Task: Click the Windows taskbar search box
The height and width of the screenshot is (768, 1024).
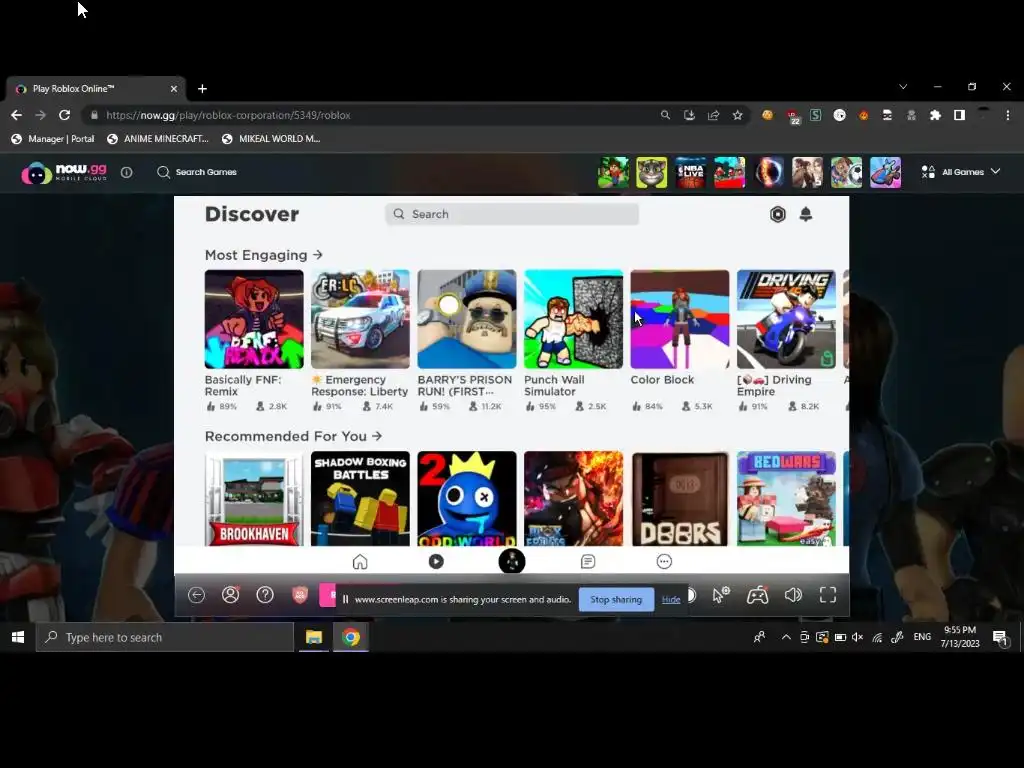Action: [x=165, y=637]
